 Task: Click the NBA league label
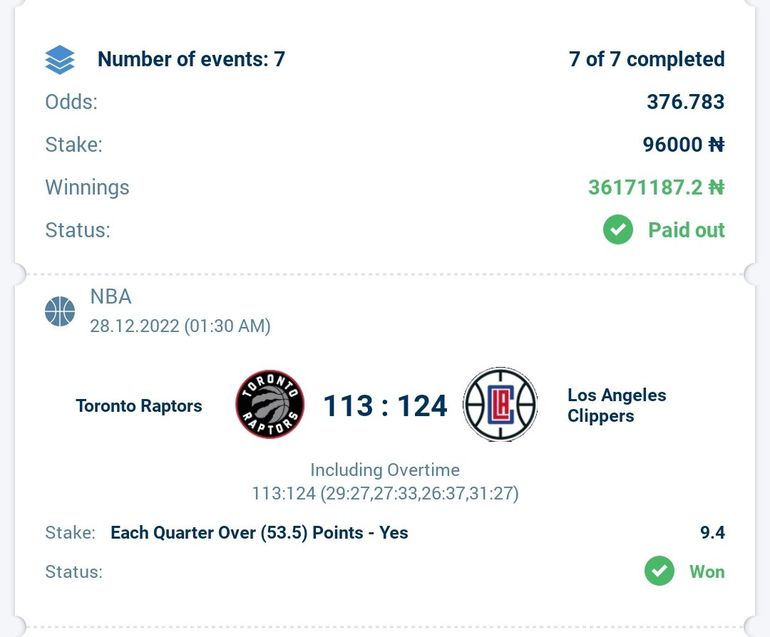pyautogui.click(x=111, y=297)
